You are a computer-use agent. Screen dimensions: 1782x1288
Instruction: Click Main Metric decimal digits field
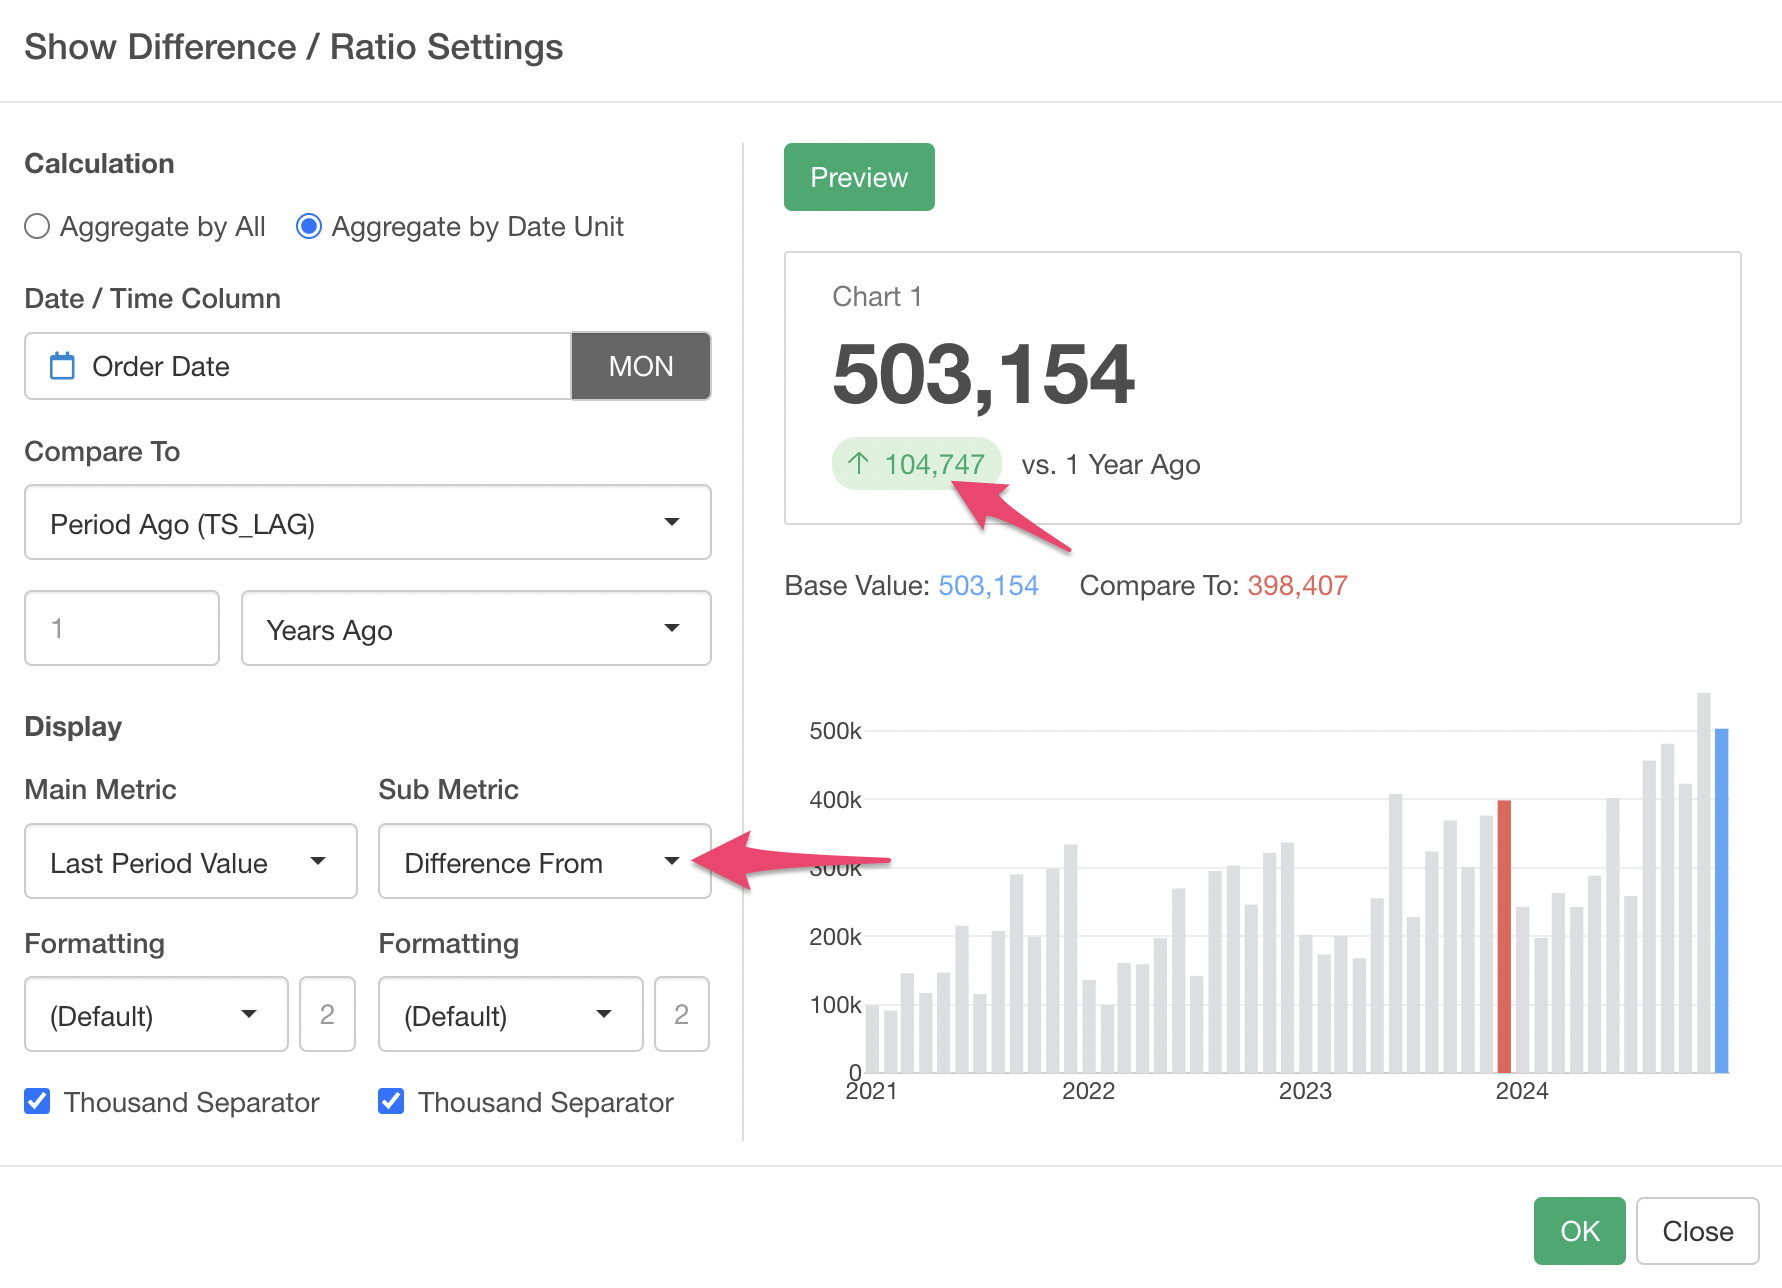327,1015
